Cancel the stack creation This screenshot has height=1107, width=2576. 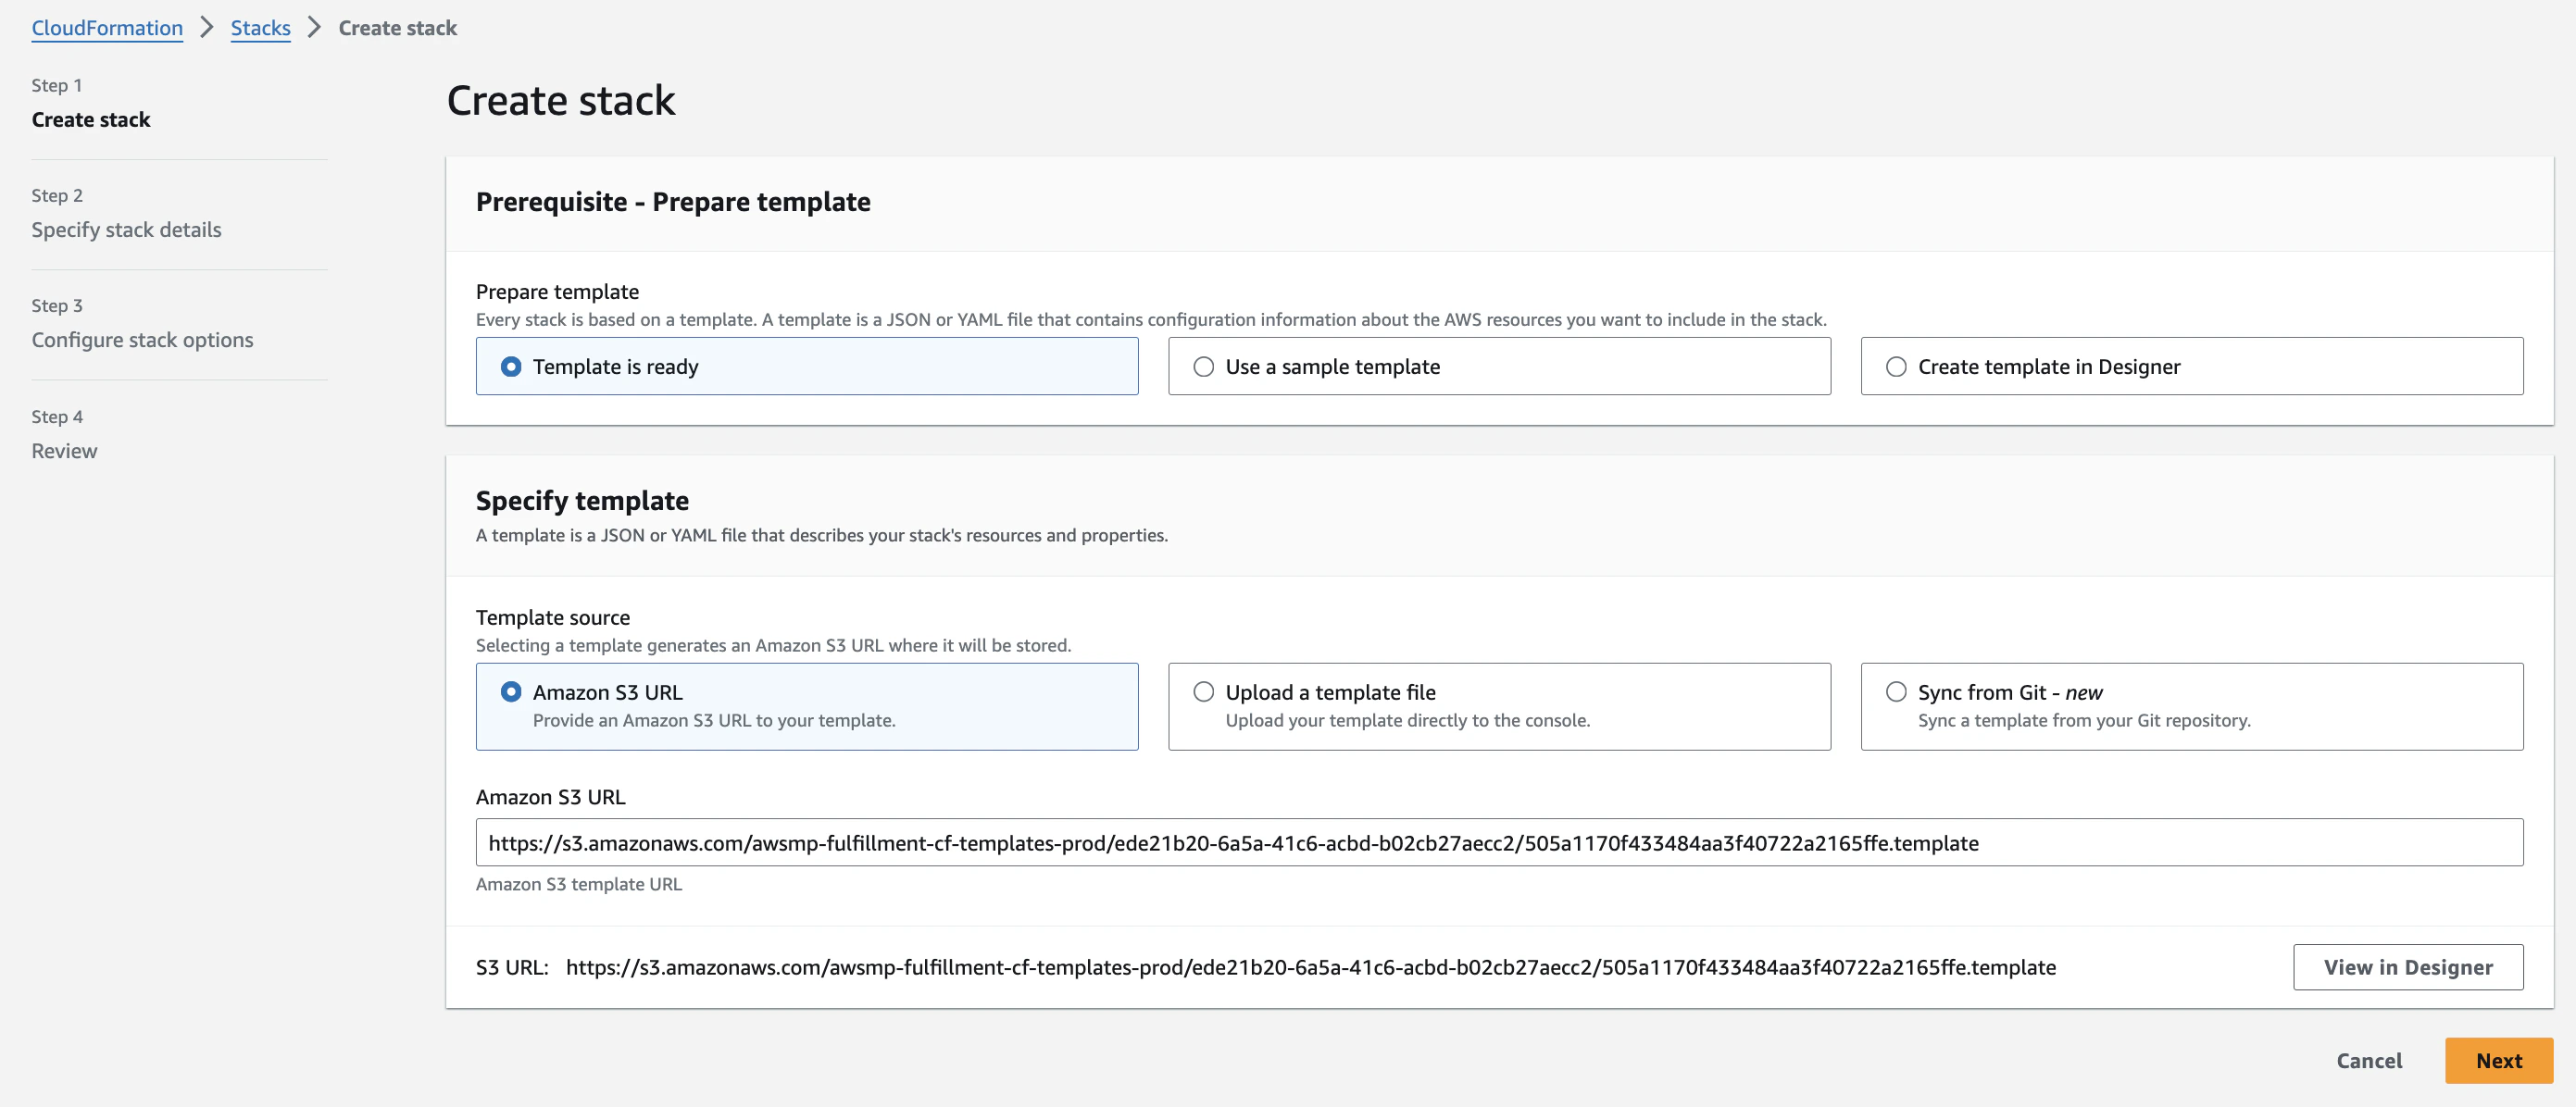tap(2368, 1061)
